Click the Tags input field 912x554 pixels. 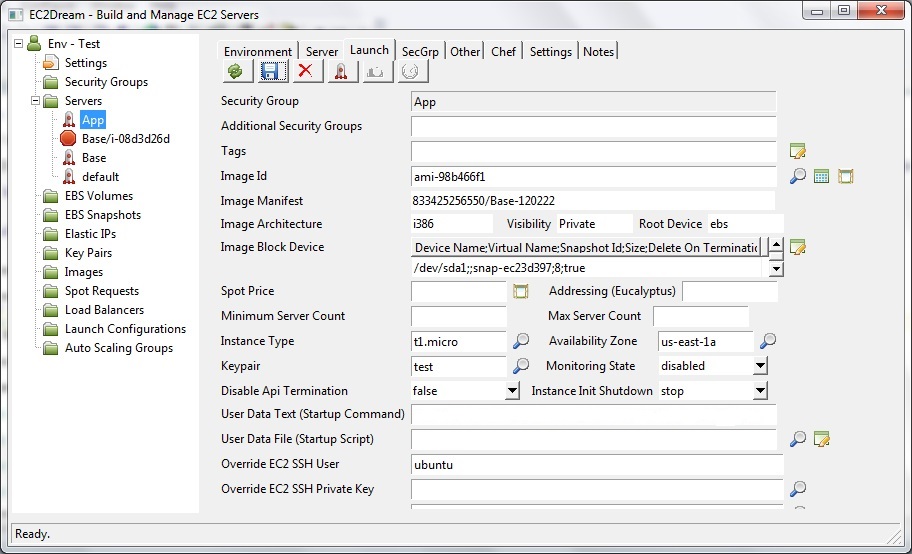(x=594, y=151)
